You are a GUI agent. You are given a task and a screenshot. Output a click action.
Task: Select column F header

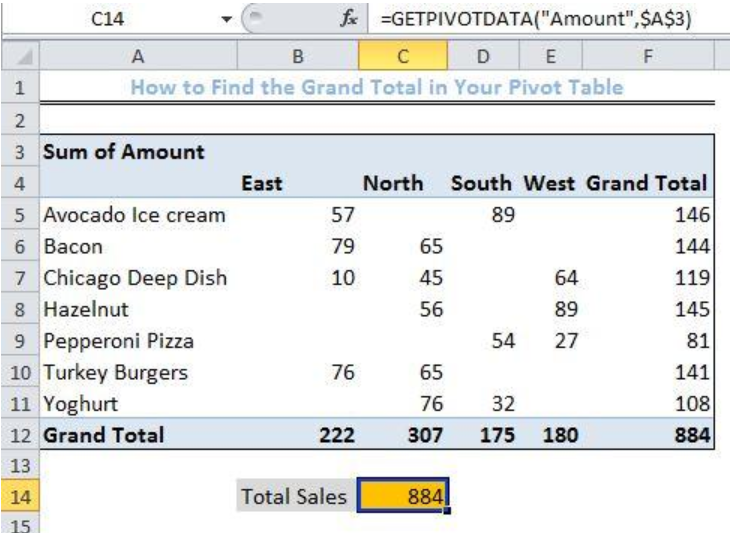click(x=648, y=56)
